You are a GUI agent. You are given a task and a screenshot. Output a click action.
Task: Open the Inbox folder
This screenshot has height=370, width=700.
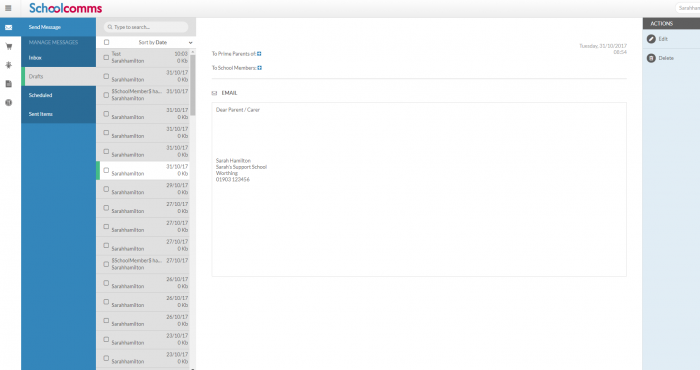[58, 58]
